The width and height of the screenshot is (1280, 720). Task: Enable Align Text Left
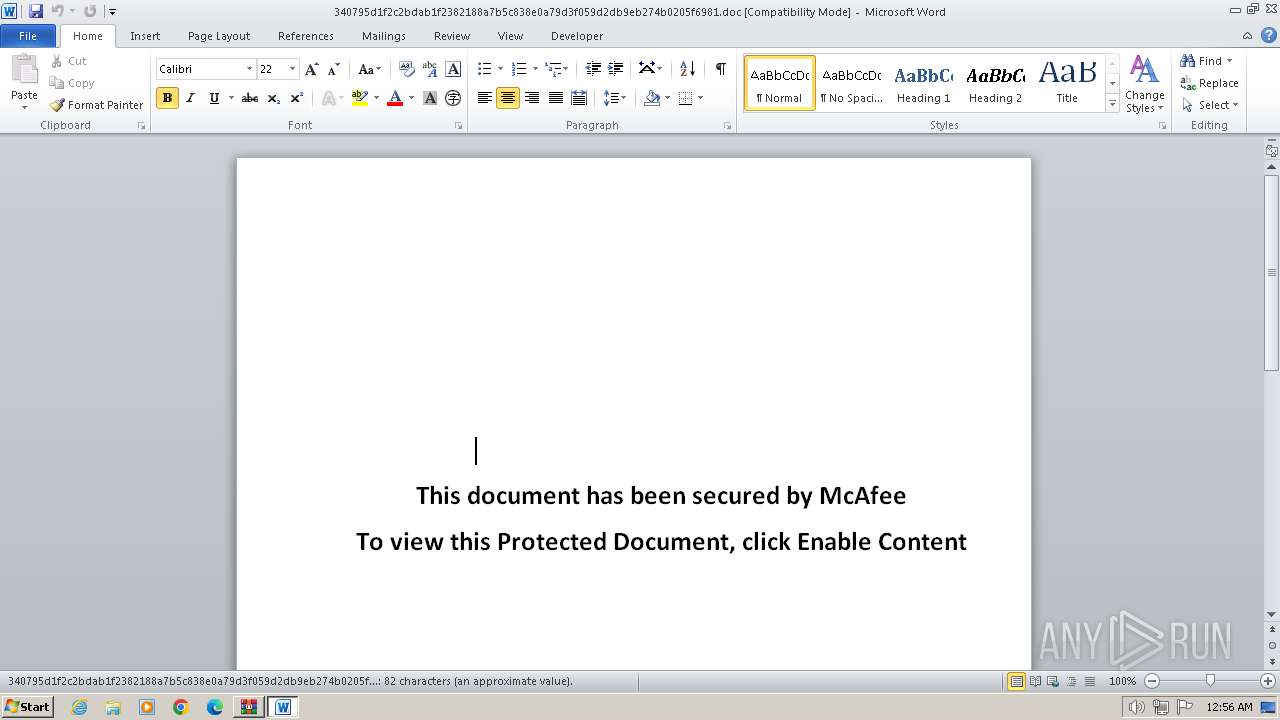(x=485, y=98)
